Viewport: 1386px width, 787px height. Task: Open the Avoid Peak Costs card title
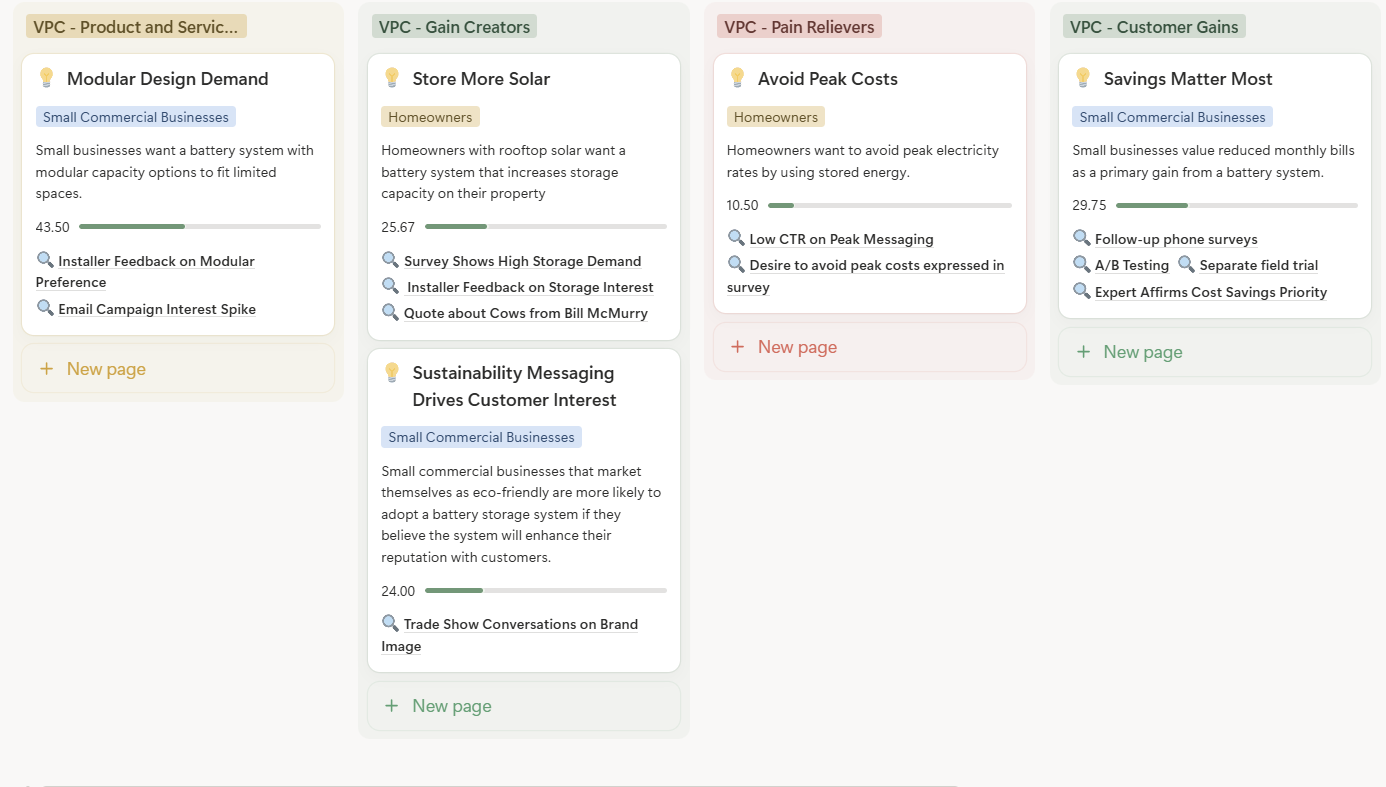pyautogui.click(x=827, y=79)
